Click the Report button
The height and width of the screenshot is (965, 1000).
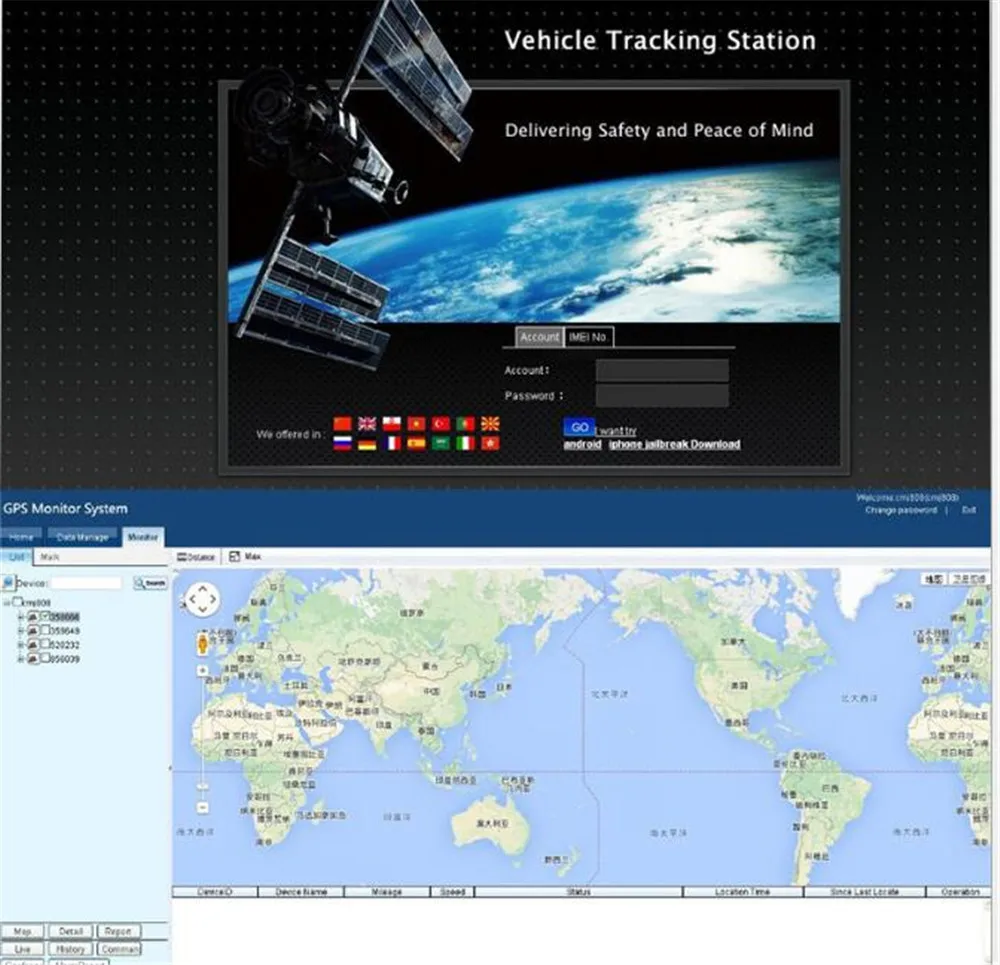point(119,931)
